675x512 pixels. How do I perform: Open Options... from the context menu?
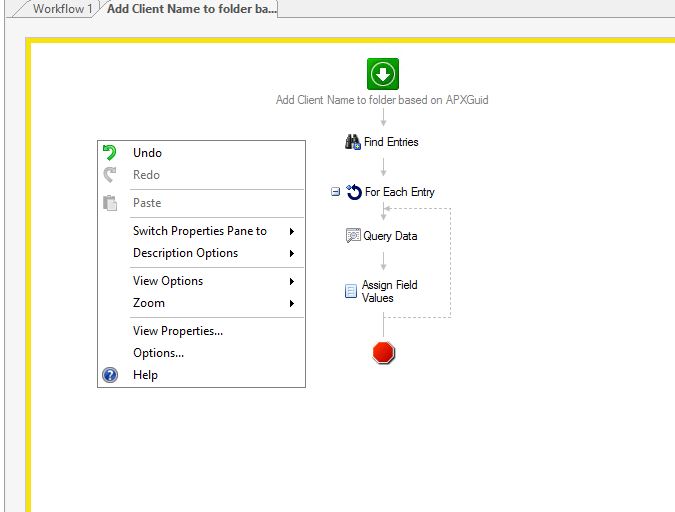(158, 353)
